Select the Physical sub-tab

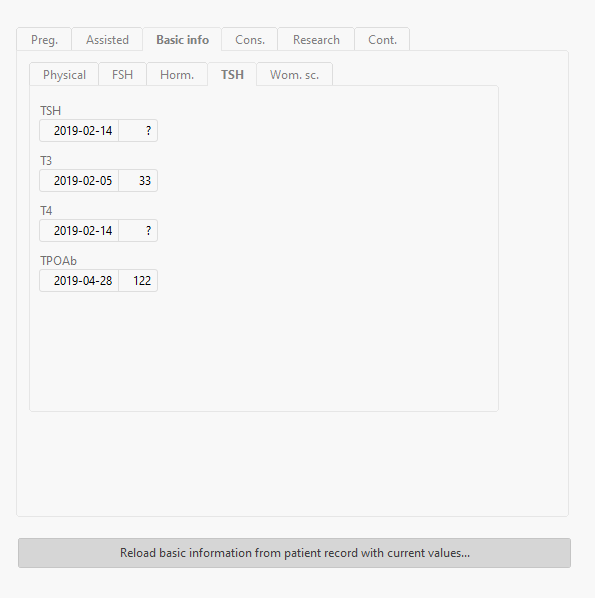pos(64,74)
